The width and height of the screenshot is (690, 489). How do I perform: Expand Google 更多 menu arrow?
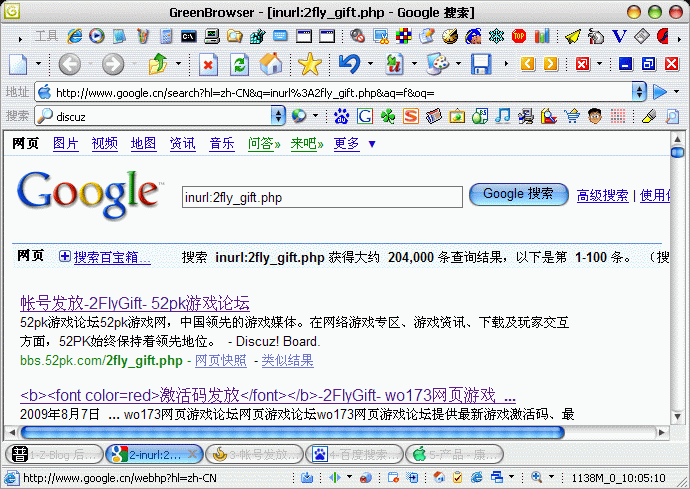(372, 144)
